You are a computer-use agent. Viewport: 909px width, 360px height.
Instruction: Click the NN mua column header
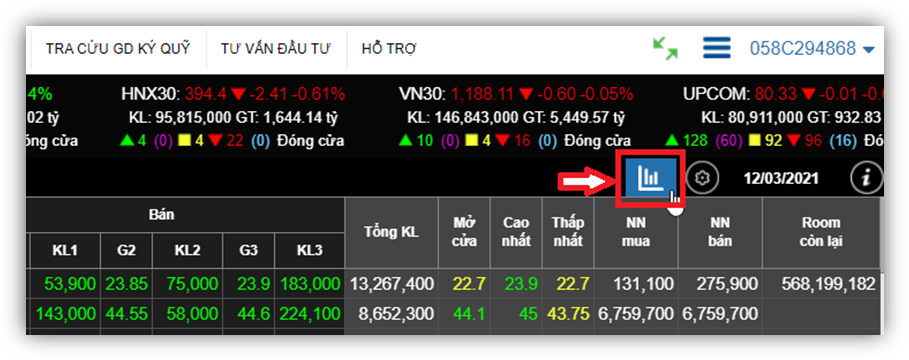[636, 232]
